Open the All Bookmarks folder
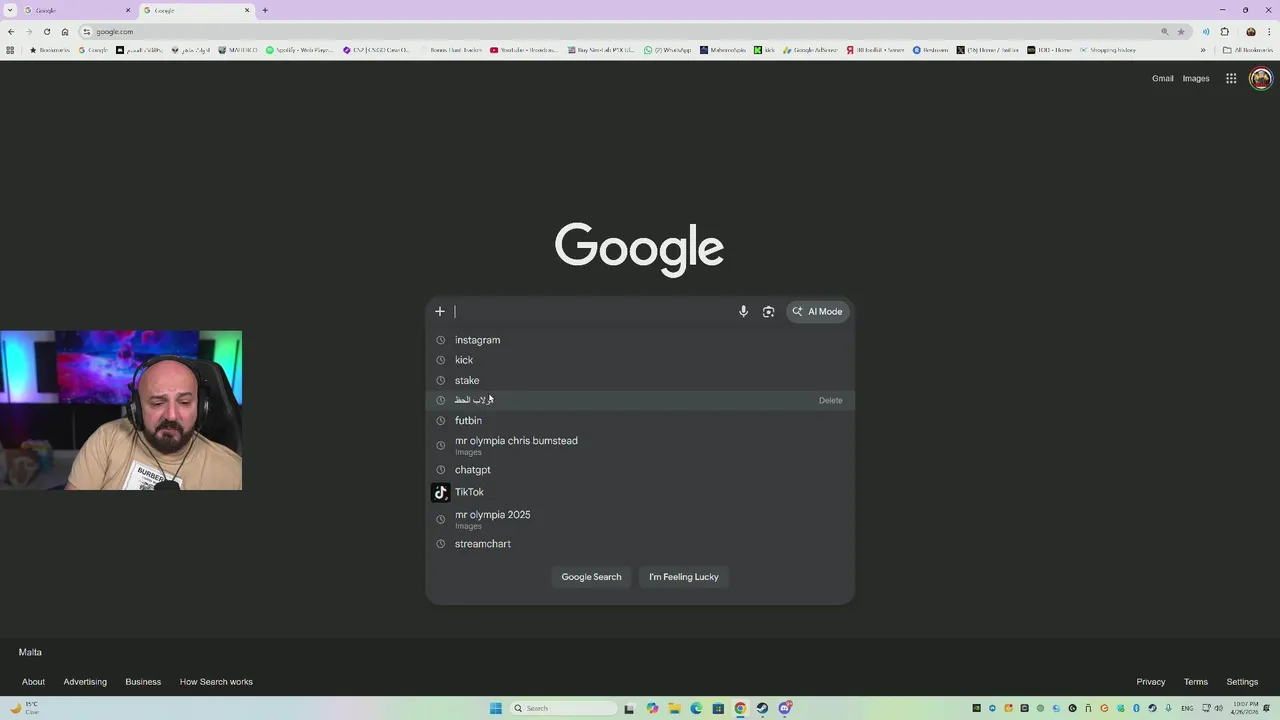This screenshot has height=720, width=1280. (1248, 50)
